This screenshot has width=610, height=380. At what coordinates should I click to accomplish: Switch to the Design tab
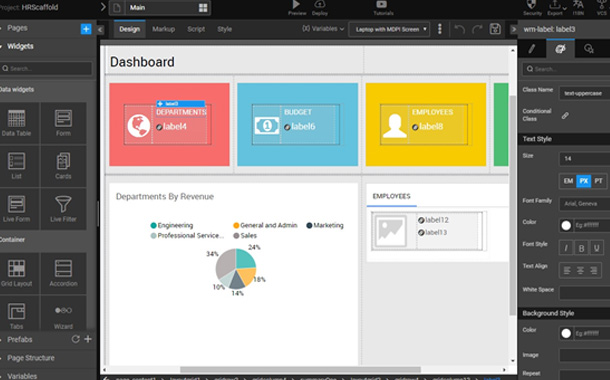tap(130, 29)
